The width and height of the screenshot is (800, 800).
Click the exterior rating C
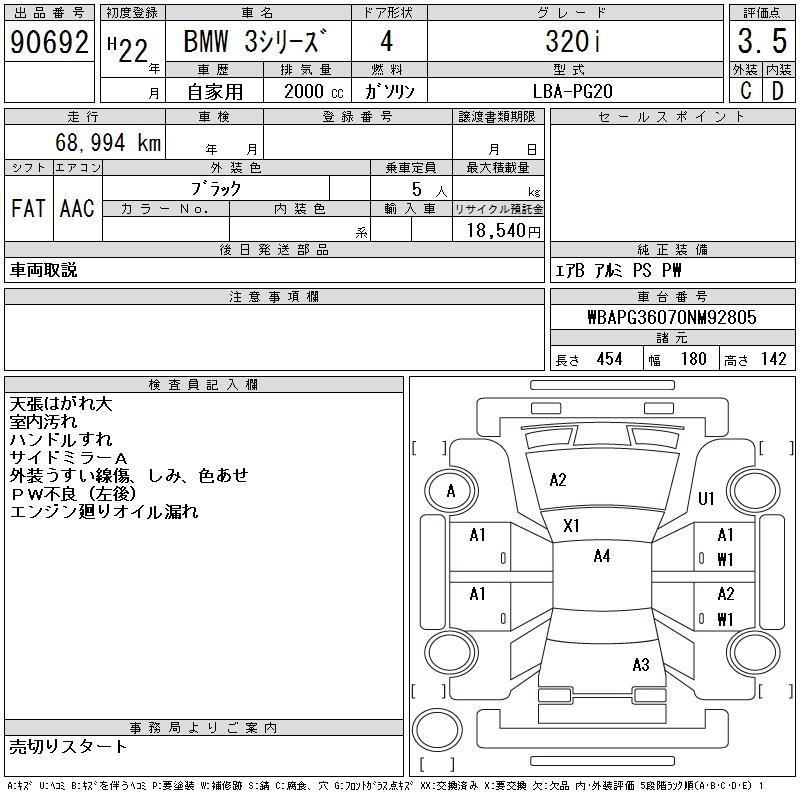point(746,91)
